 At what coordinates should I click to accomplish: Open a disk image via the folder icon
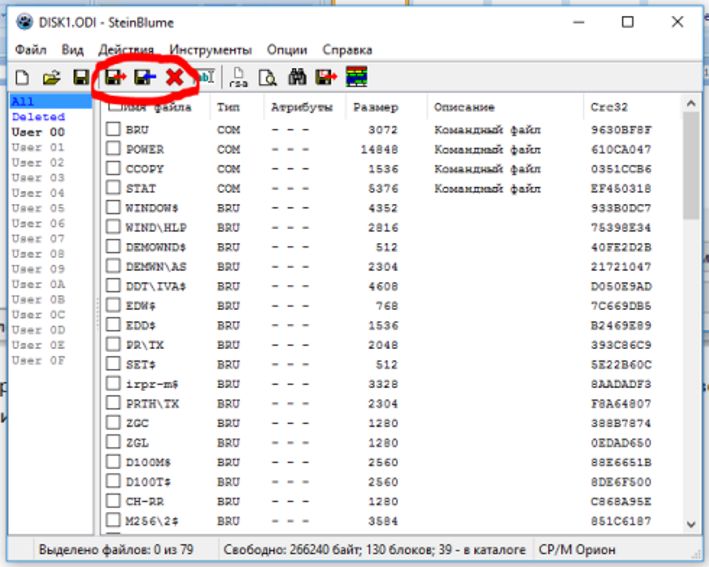pos(52,78)
